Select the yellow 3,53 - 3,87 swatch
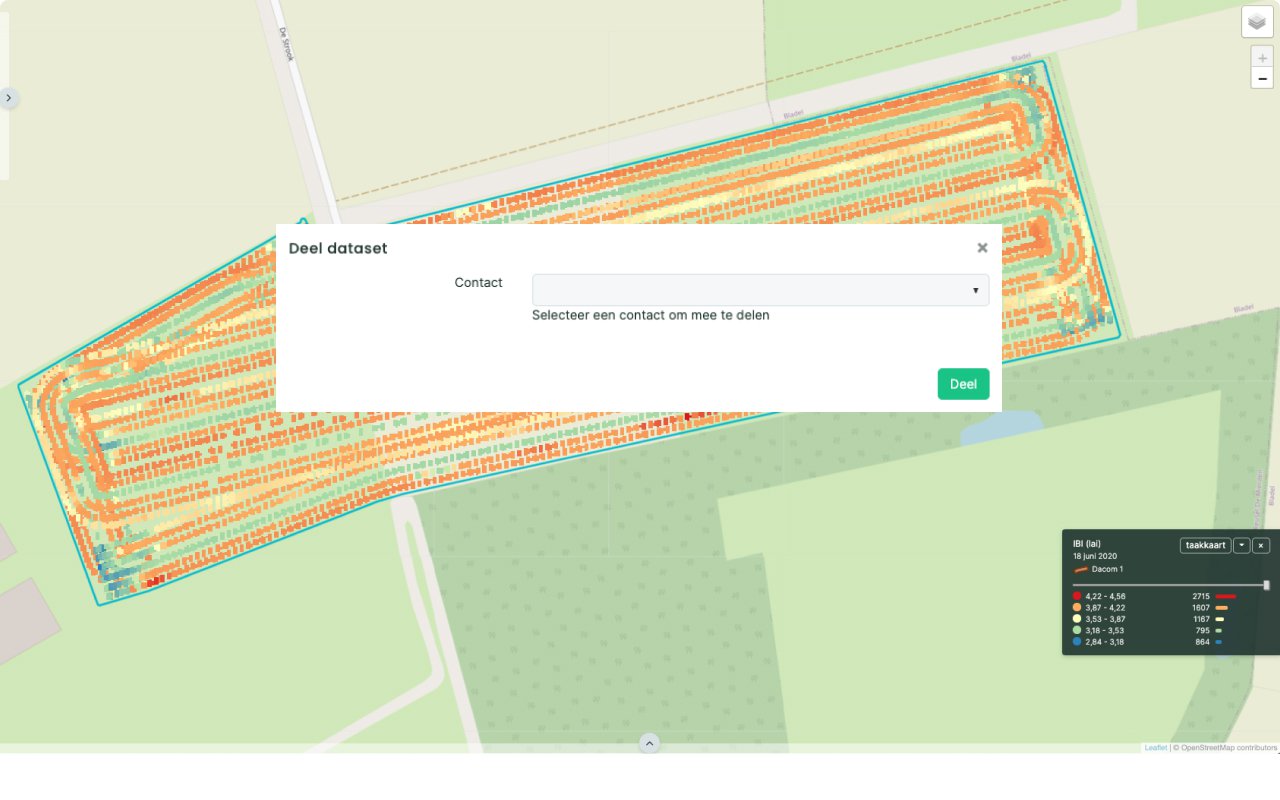The width and height of the screenshot is (1280, 800). pos(1077,619)
